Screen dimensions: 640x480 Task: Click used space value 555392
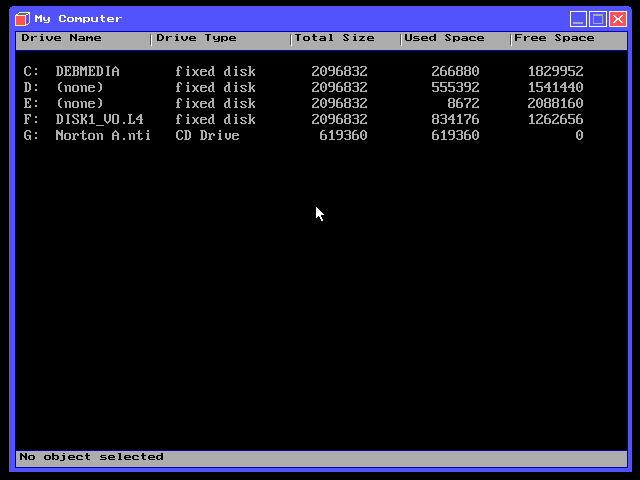tap(455, 87)
